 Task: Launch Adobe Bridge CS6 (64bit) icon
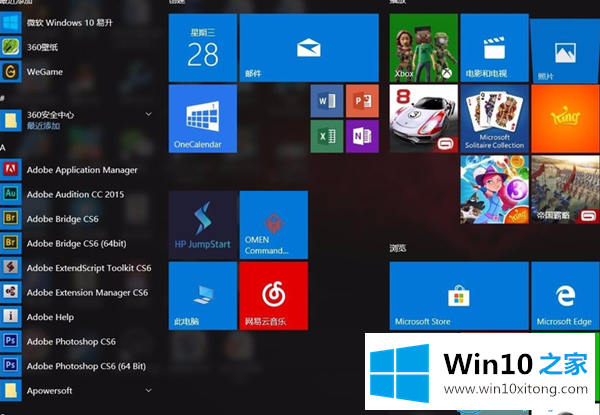11,243
